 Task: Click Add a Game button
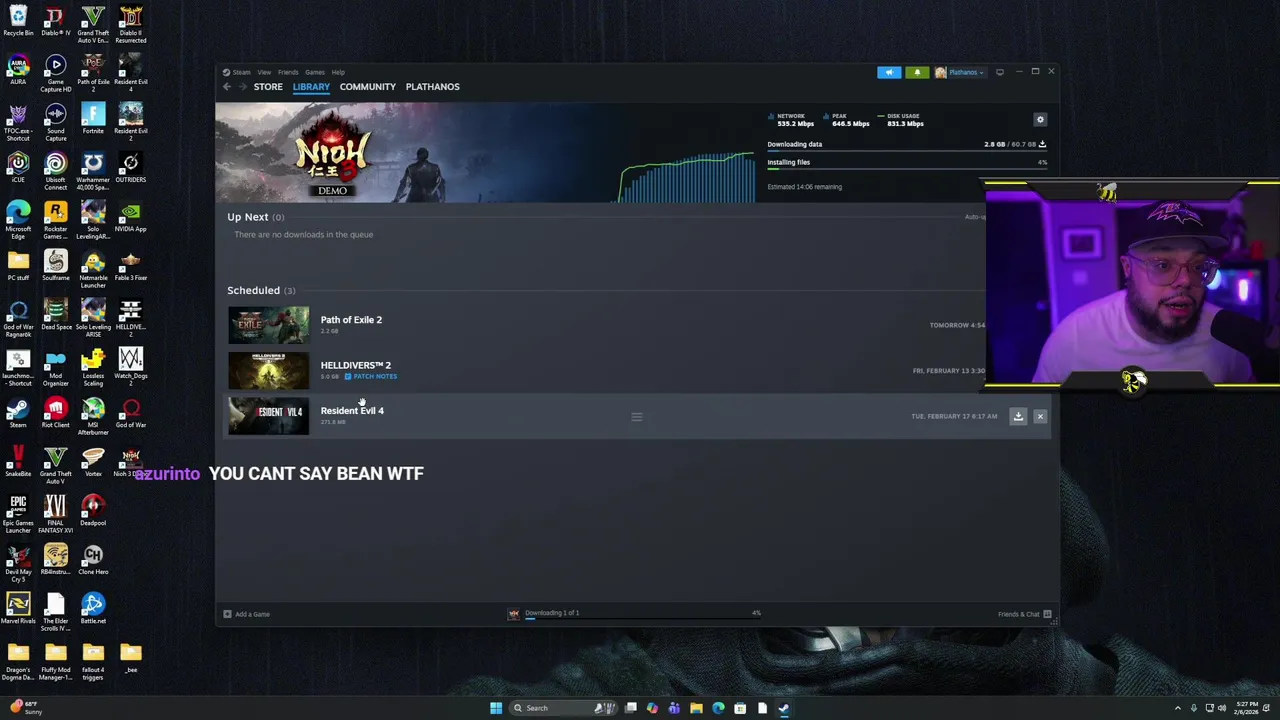coord(247,614)
